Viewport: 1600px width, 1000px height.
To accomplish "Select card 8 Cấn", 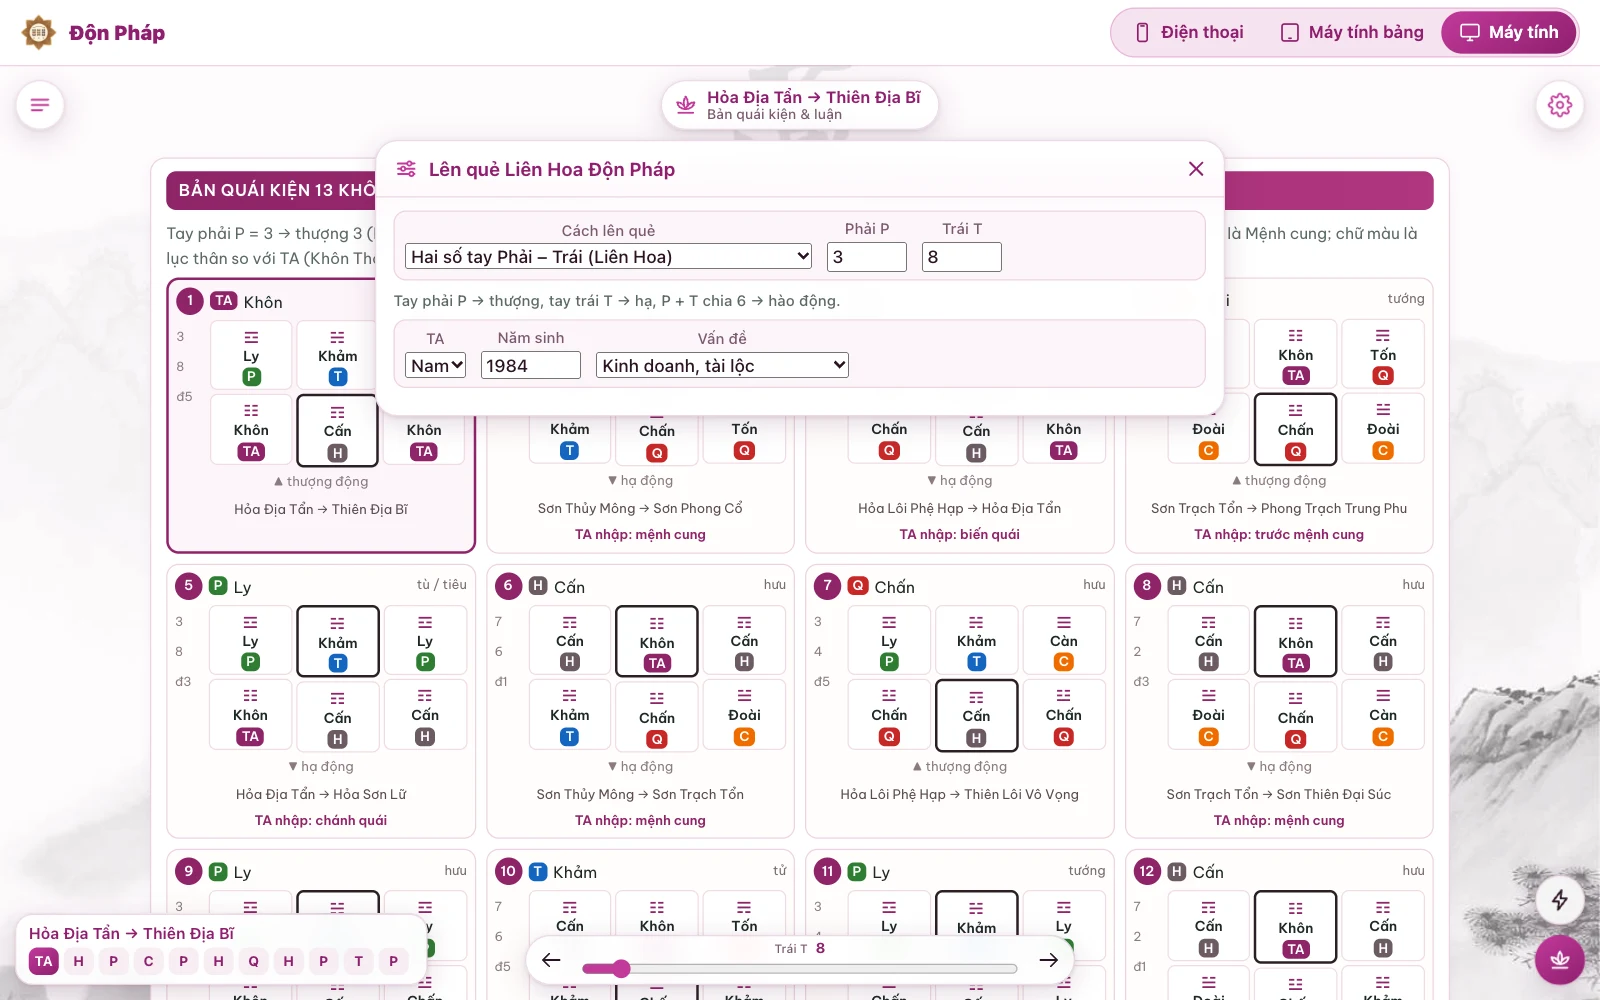I will pyautogui.click(x=1279, y=702).
